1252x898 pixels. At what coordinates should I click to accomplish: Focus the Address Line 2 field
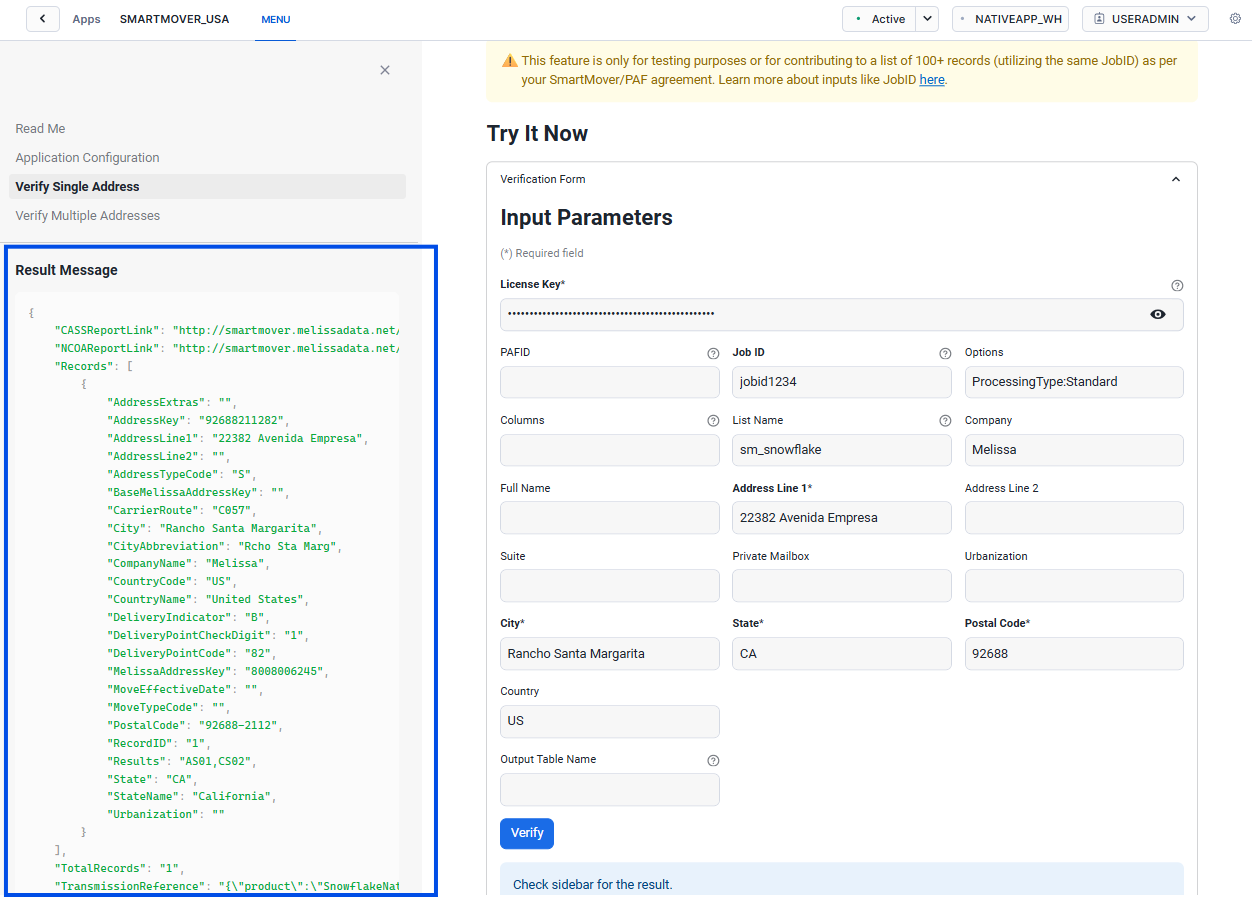(x=1074, y=518)
